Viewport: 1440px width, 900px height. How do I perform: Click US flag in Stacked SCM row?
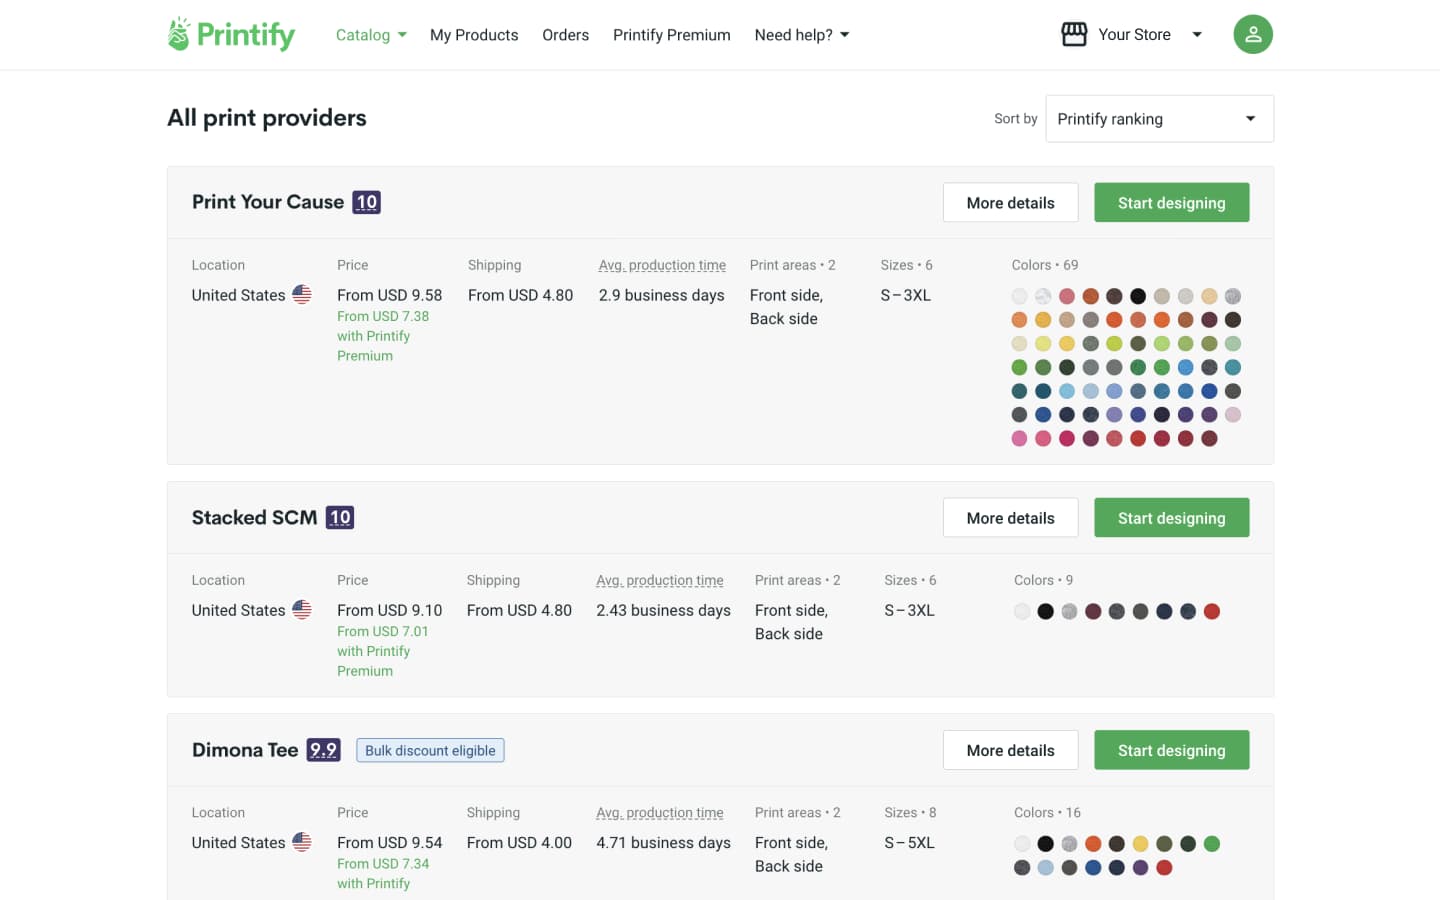[x=302, y=609]
